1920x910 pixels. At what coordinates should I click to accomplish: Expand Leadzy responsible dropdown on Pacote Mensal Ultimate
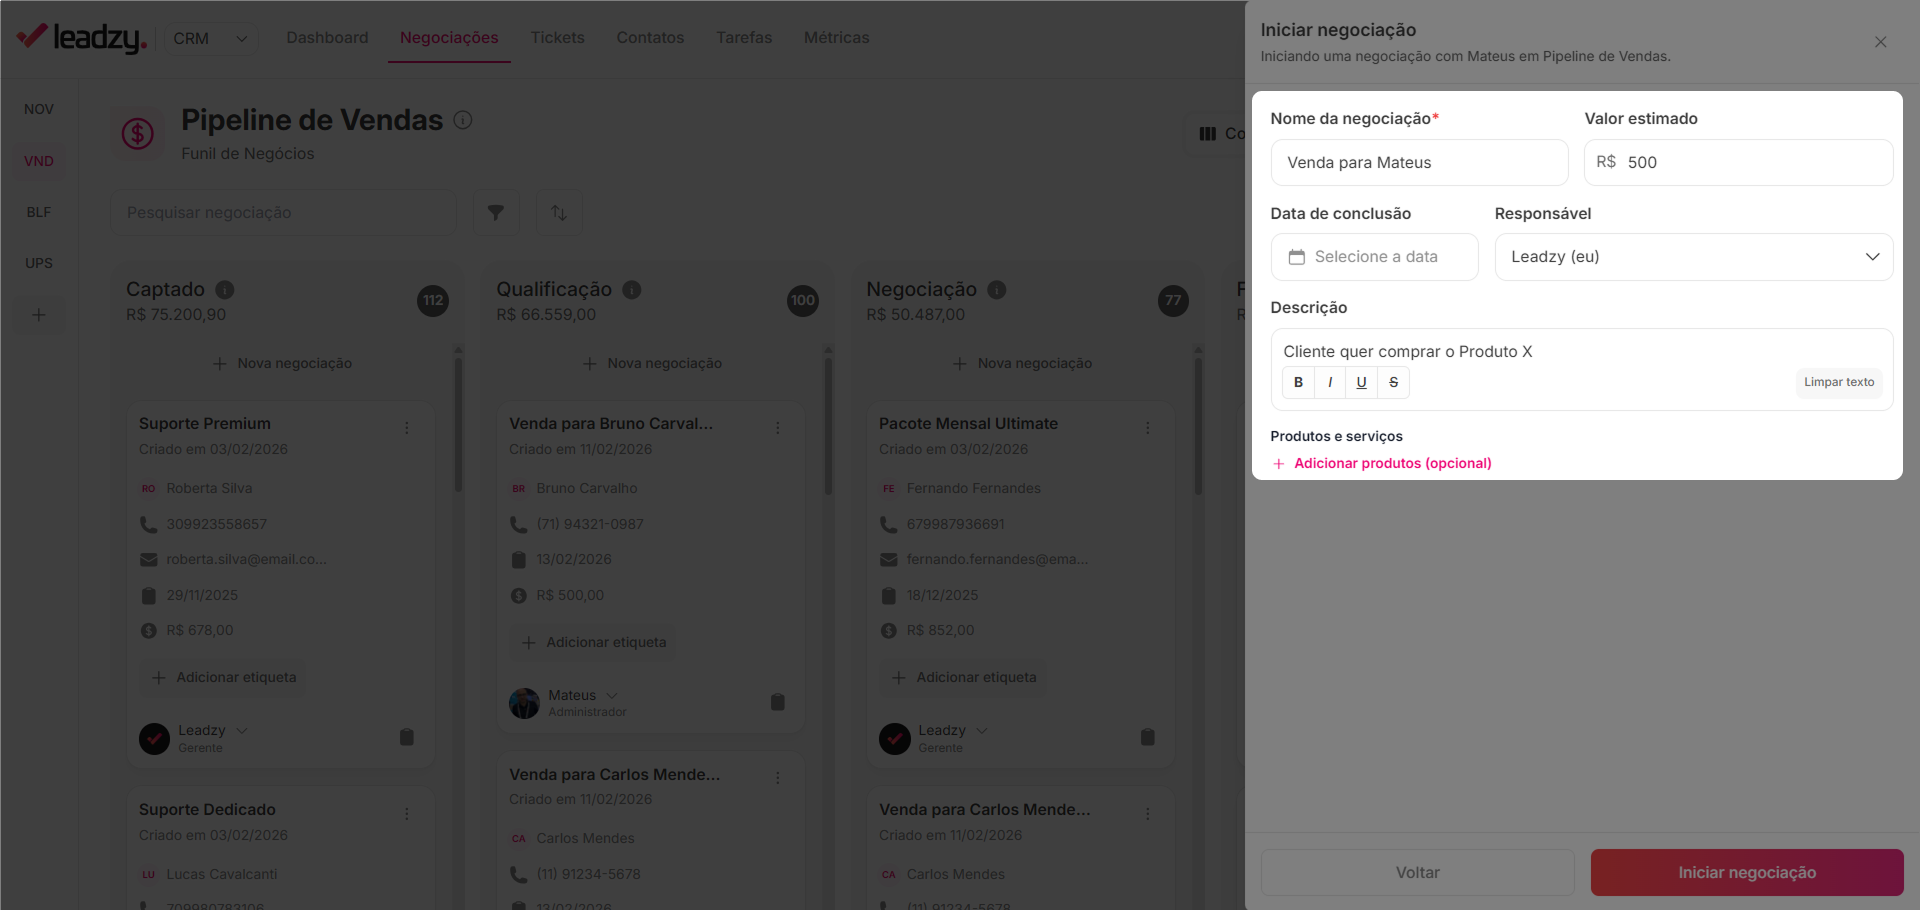tap(982, 731)
